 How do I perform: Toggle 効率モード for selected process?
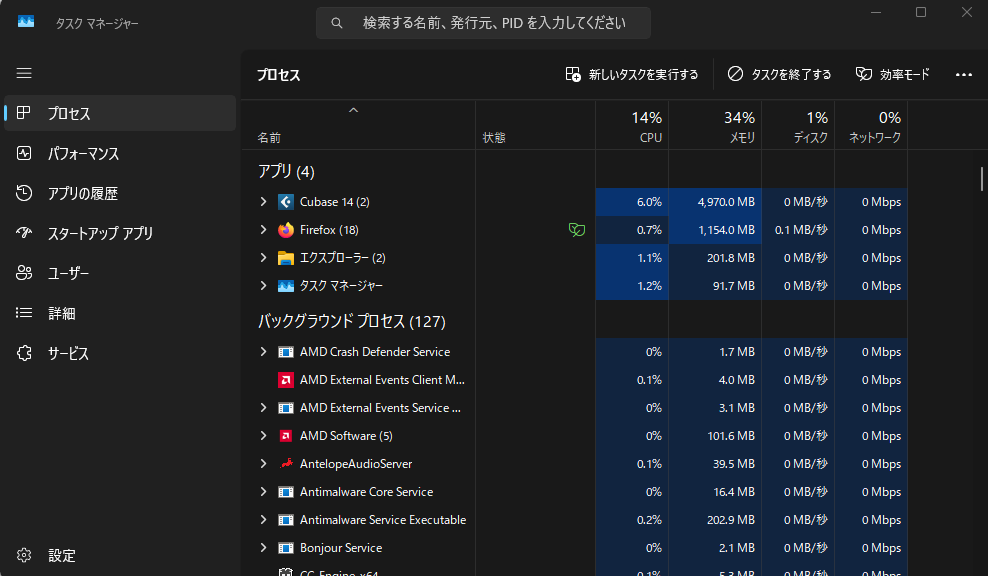pyautogui.click(x=893, y=75)
